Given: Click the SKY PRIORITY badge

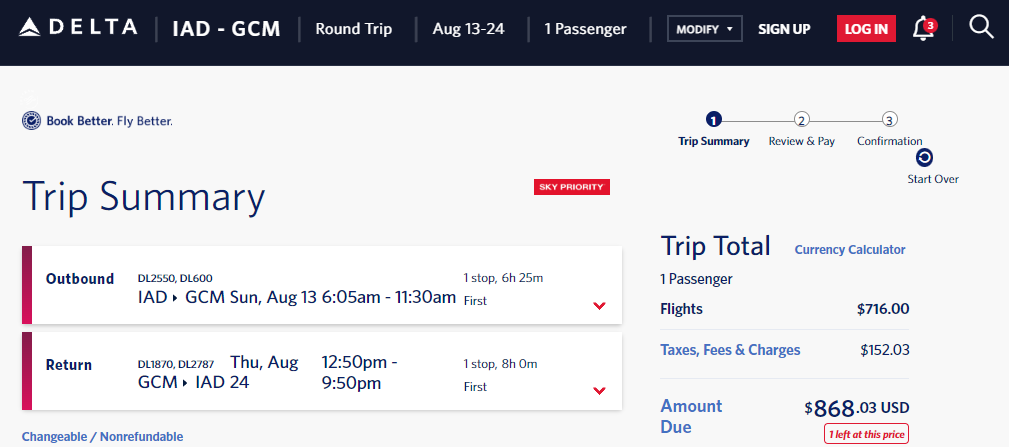Looking at the screenshot, I should tap(571, 187).
